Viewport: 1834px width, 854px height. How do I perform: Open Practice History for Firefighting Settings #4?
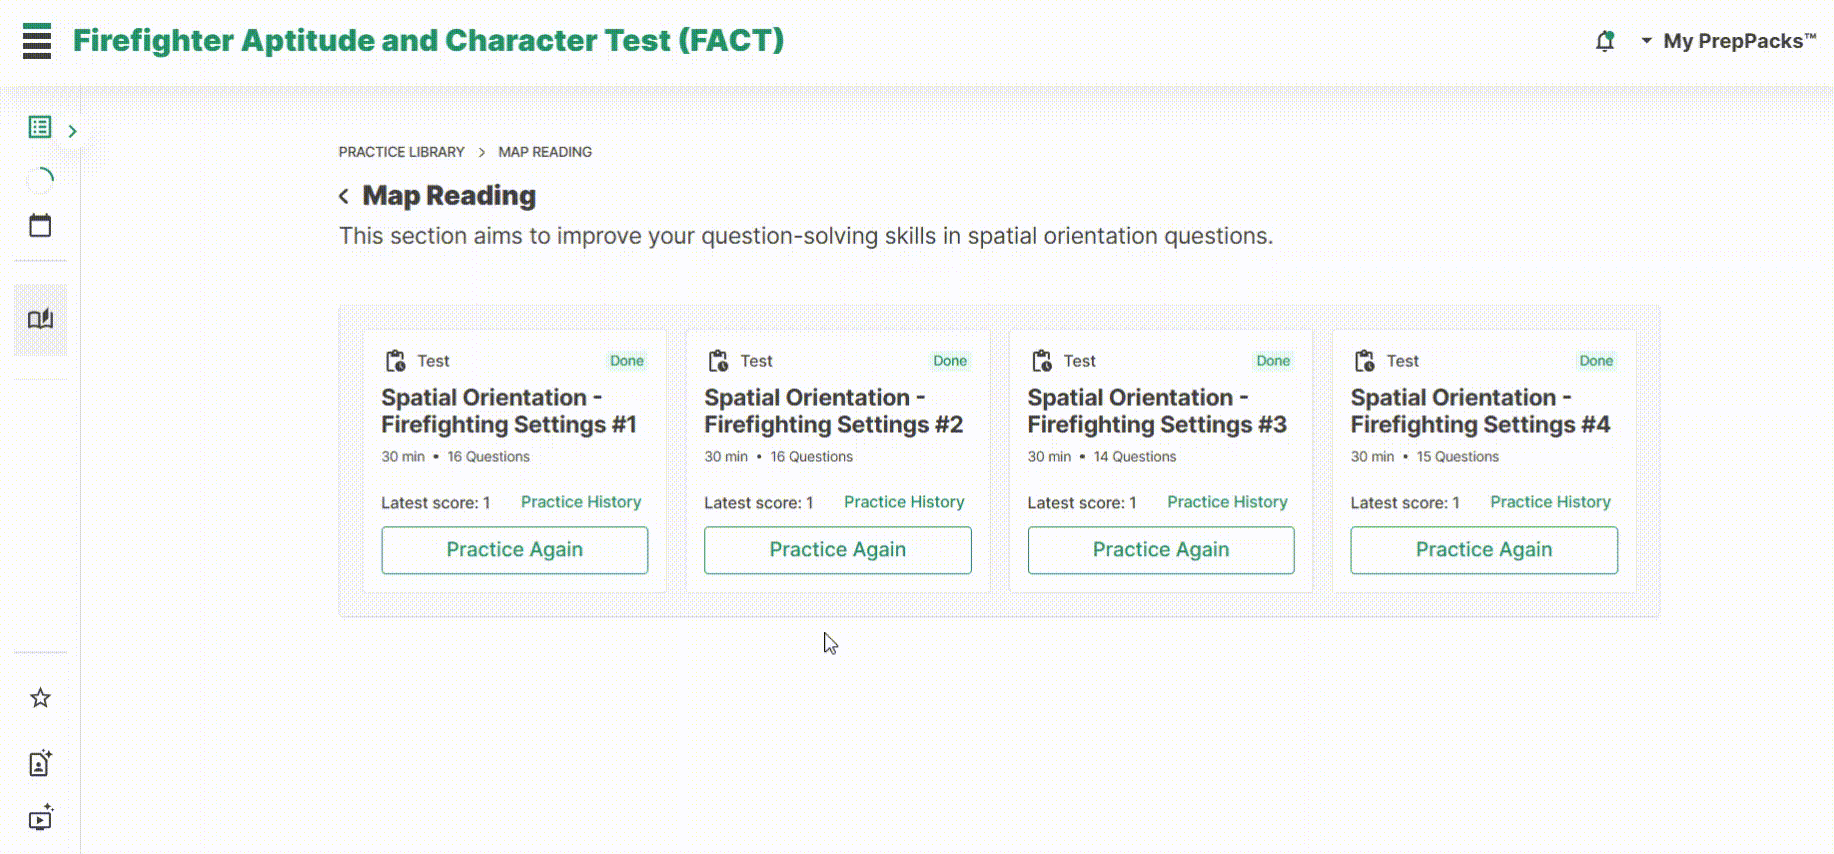[x=1550, y=502]
